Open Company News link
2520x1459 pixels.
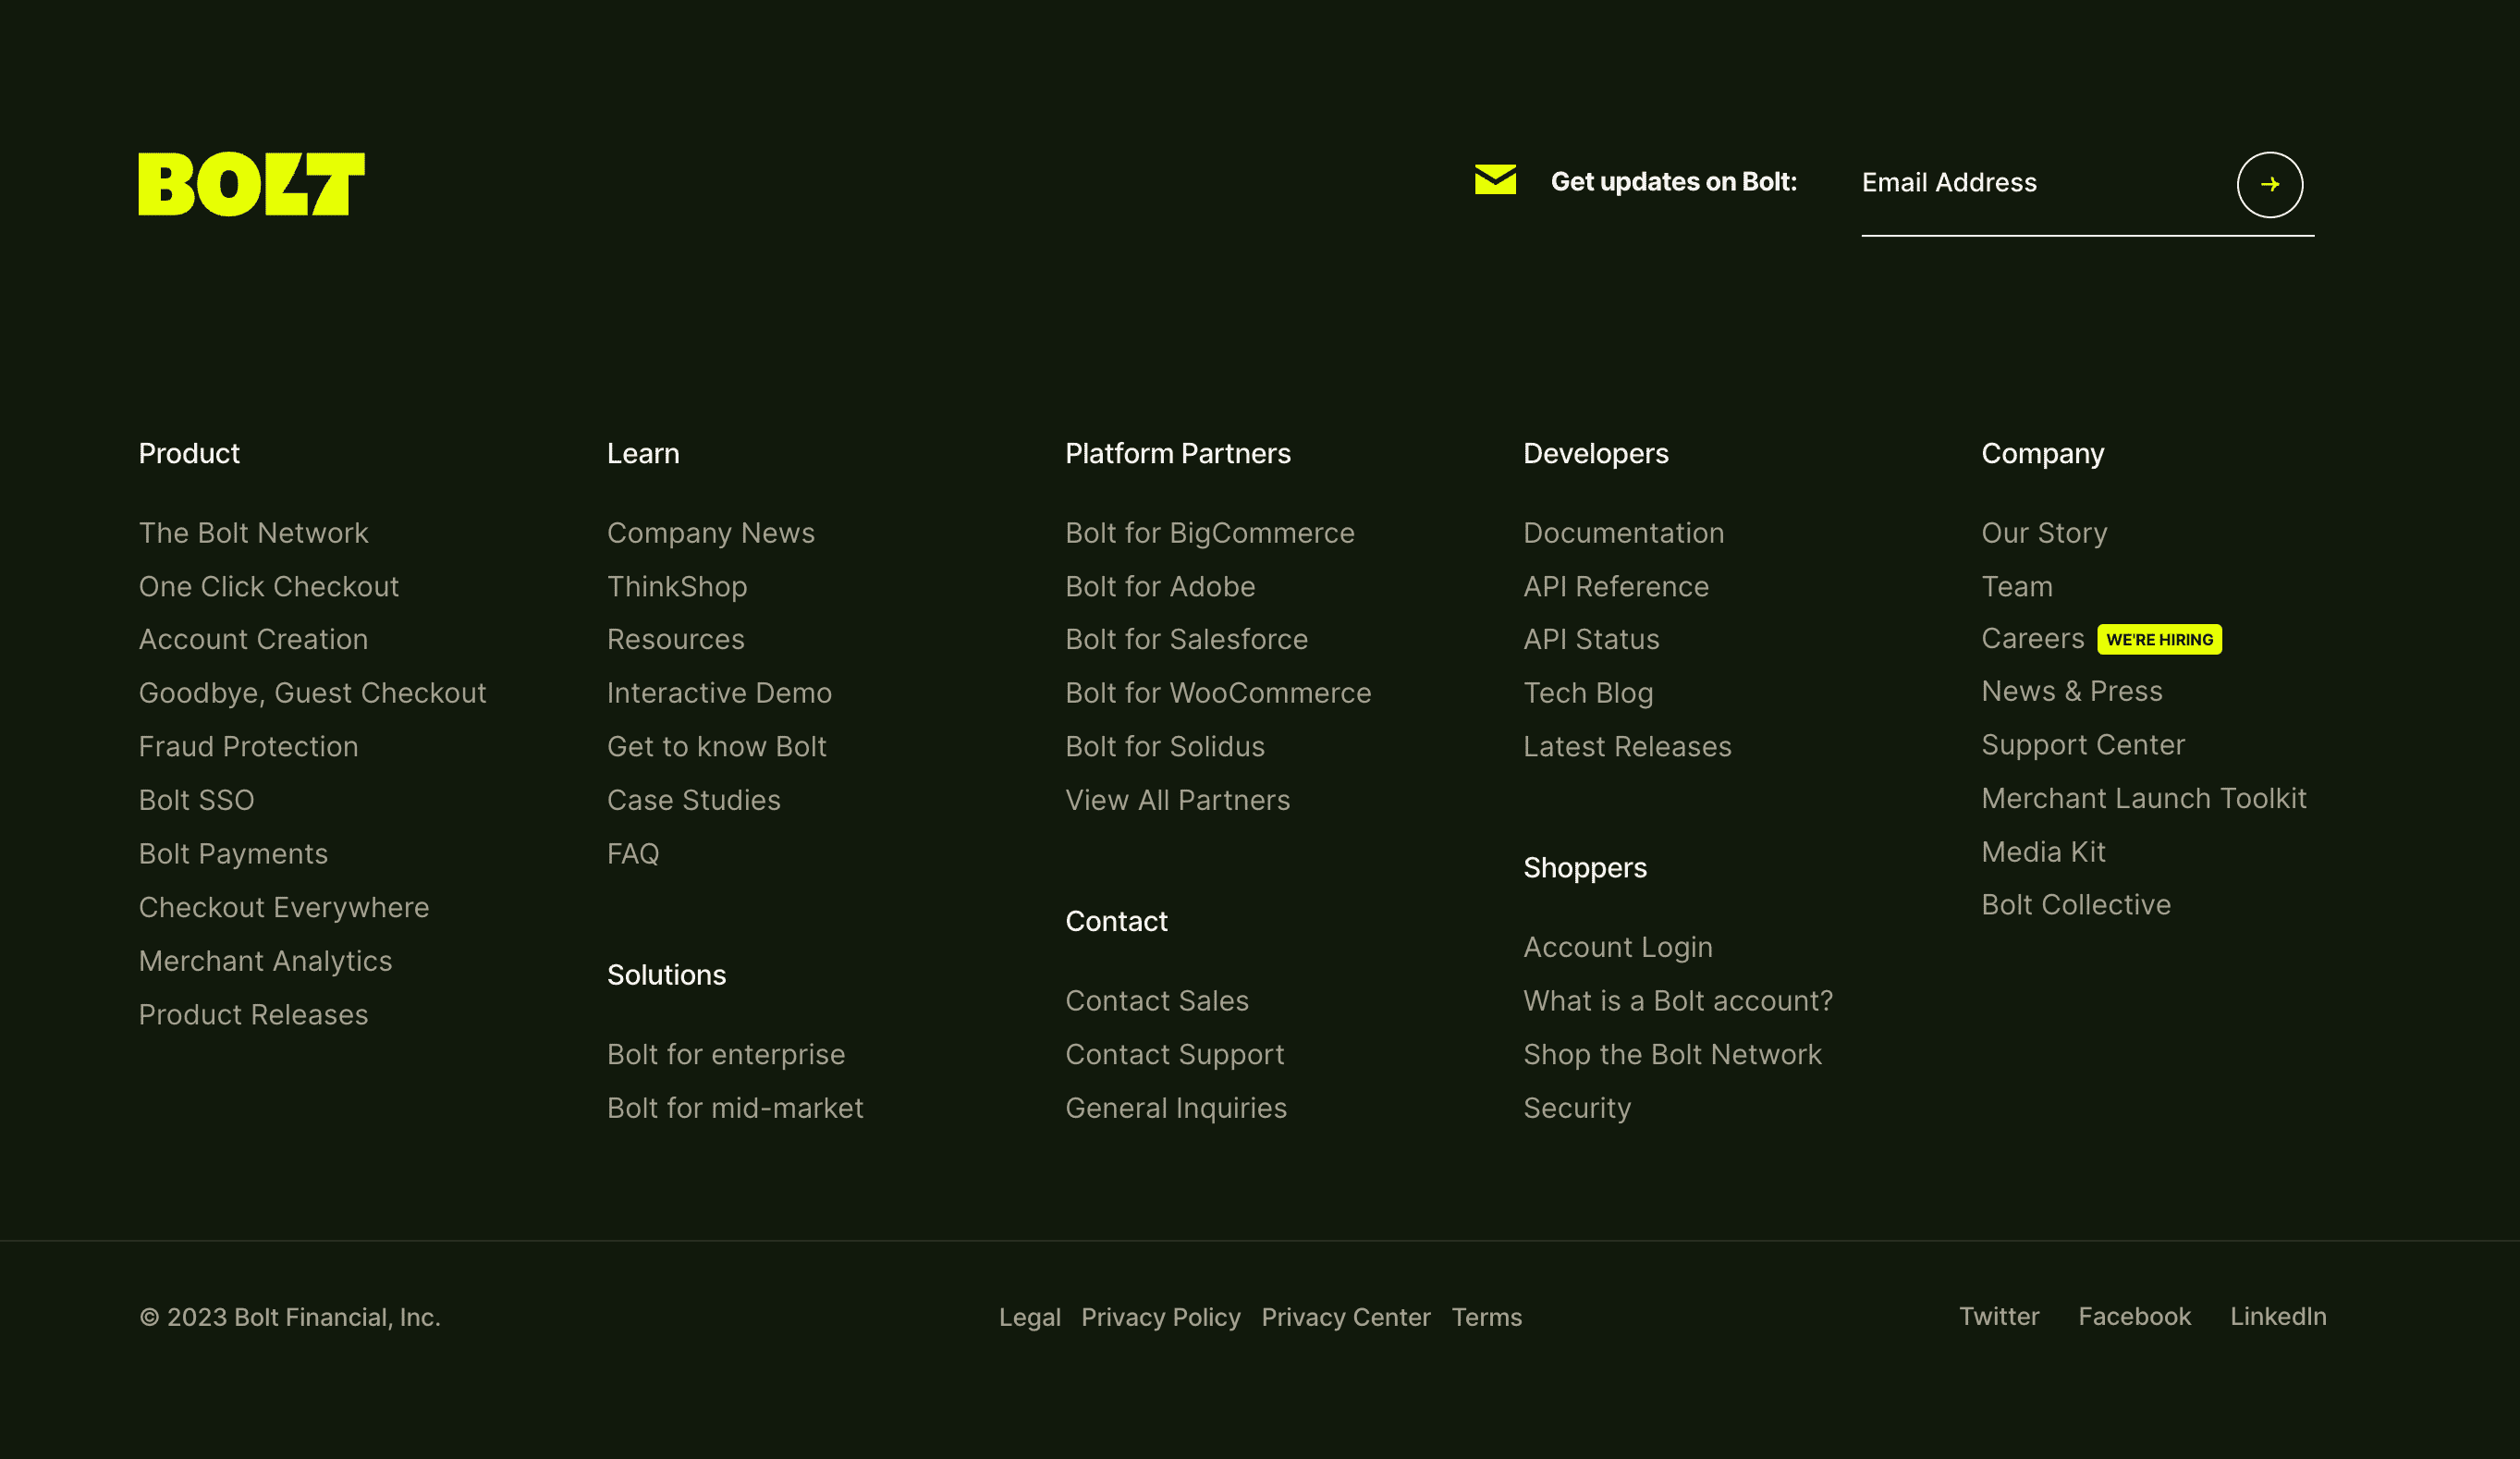click(711, 534)
